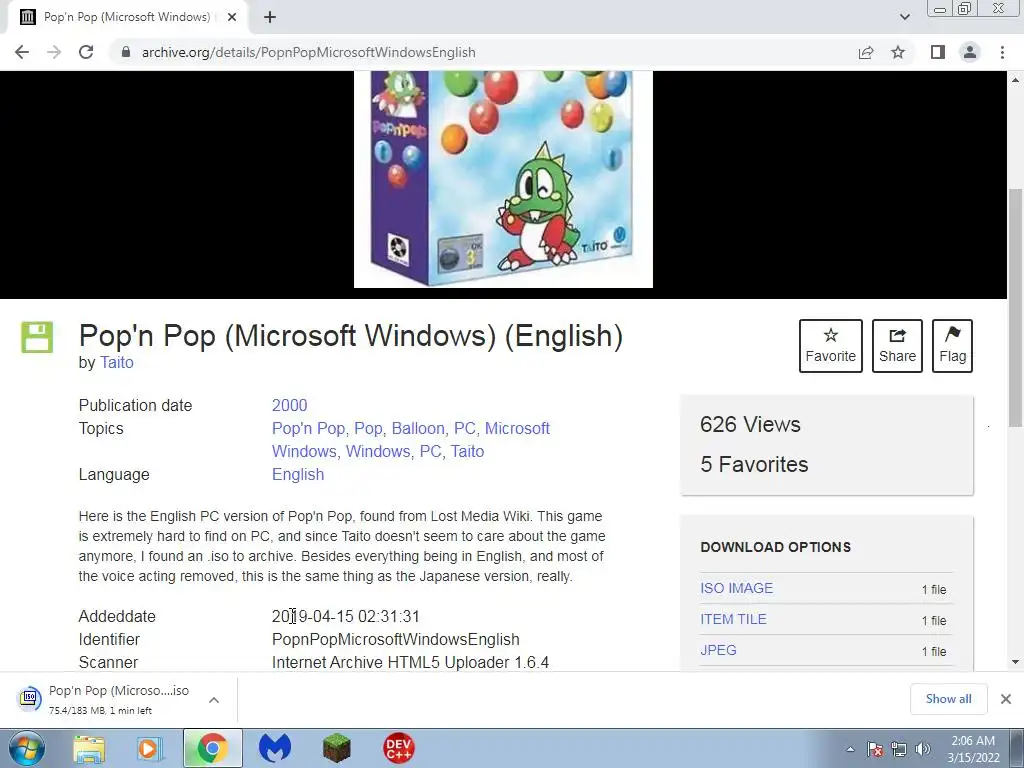Share this page icon in address bar

[866, 52]
